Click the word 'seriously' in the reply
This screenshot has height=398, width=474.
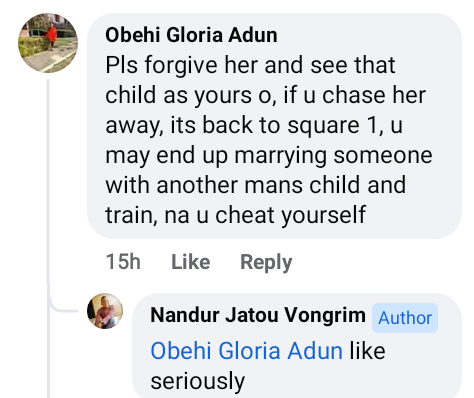pos(198,381)
